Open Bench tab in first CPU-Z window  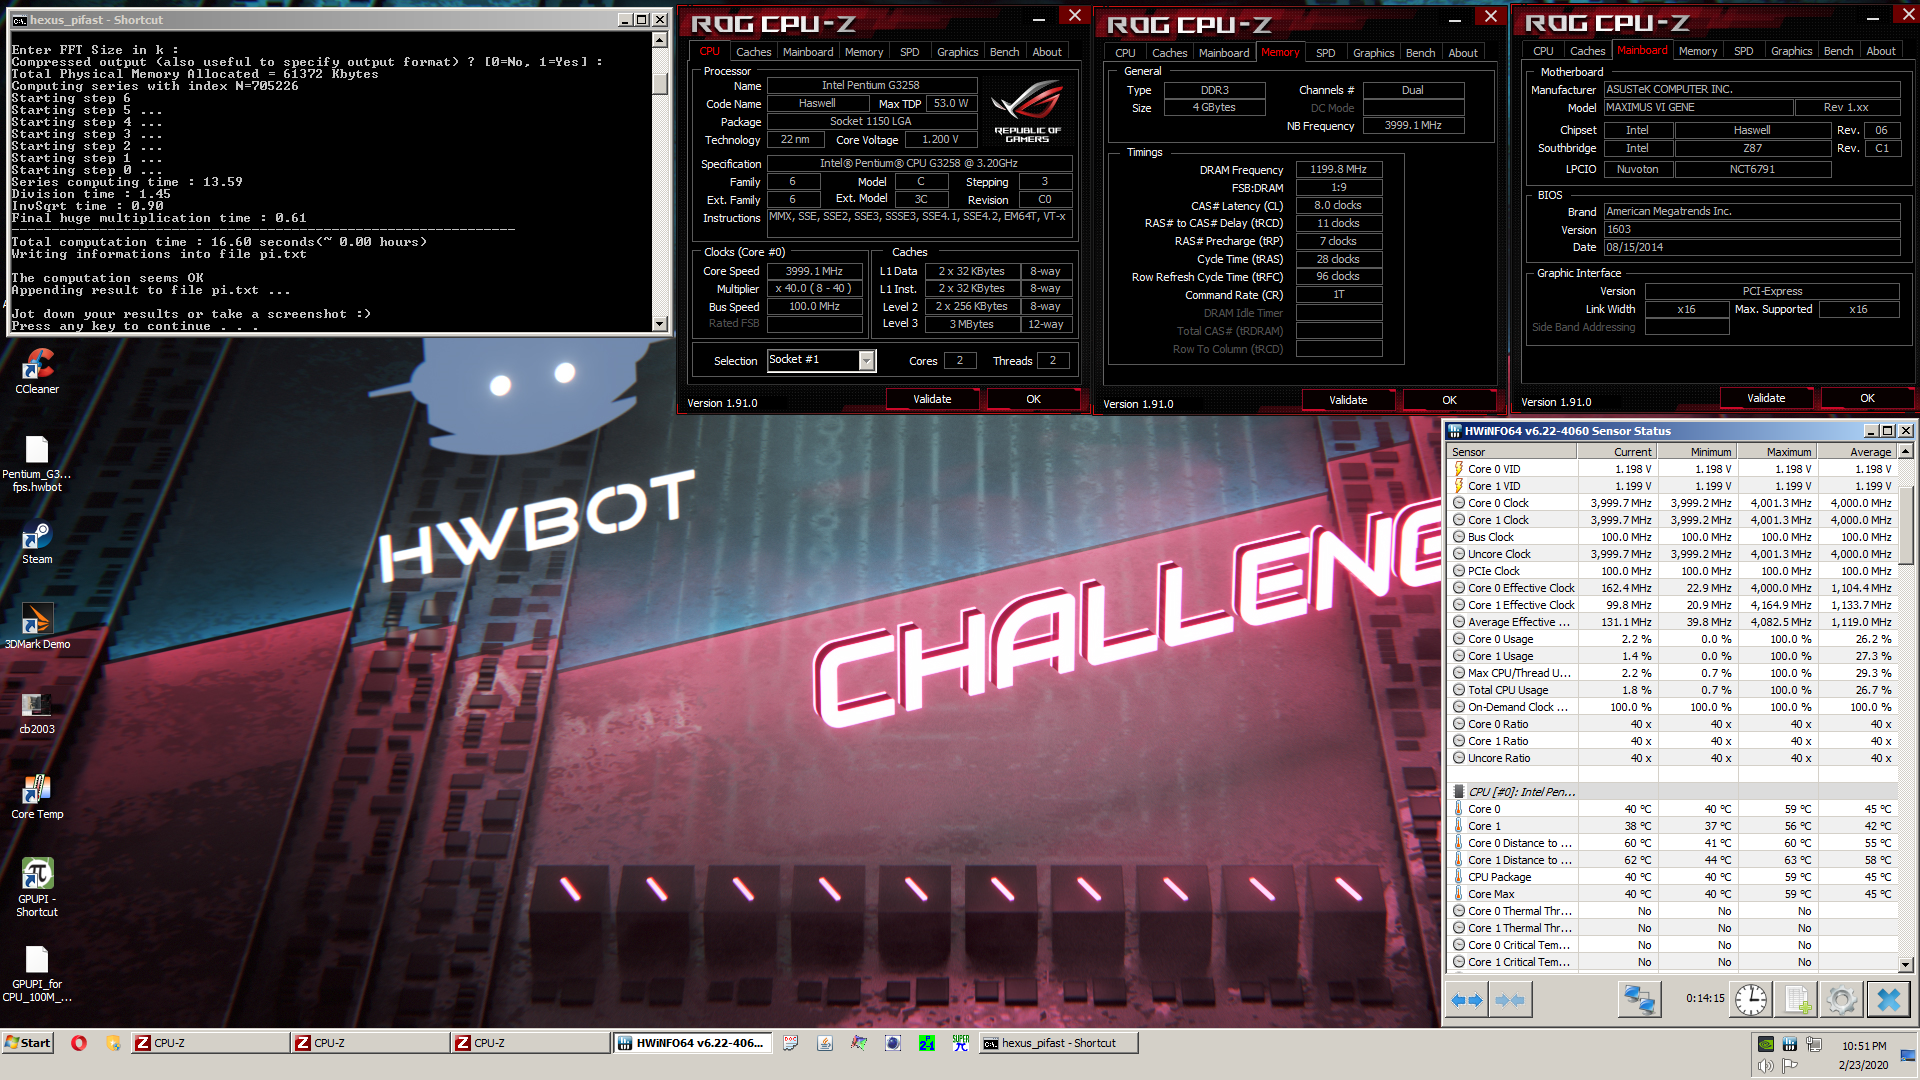(1004, 52)
